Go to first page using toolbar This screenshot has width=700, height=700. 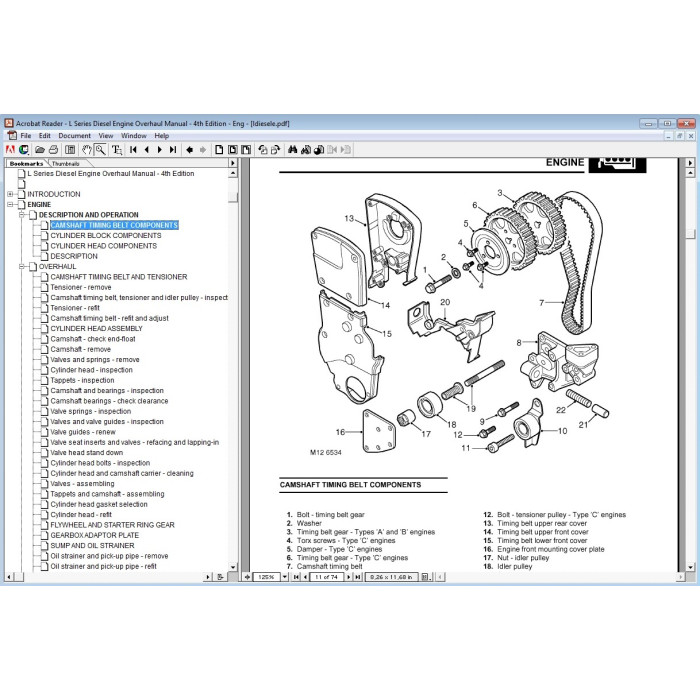click(133, 150)
